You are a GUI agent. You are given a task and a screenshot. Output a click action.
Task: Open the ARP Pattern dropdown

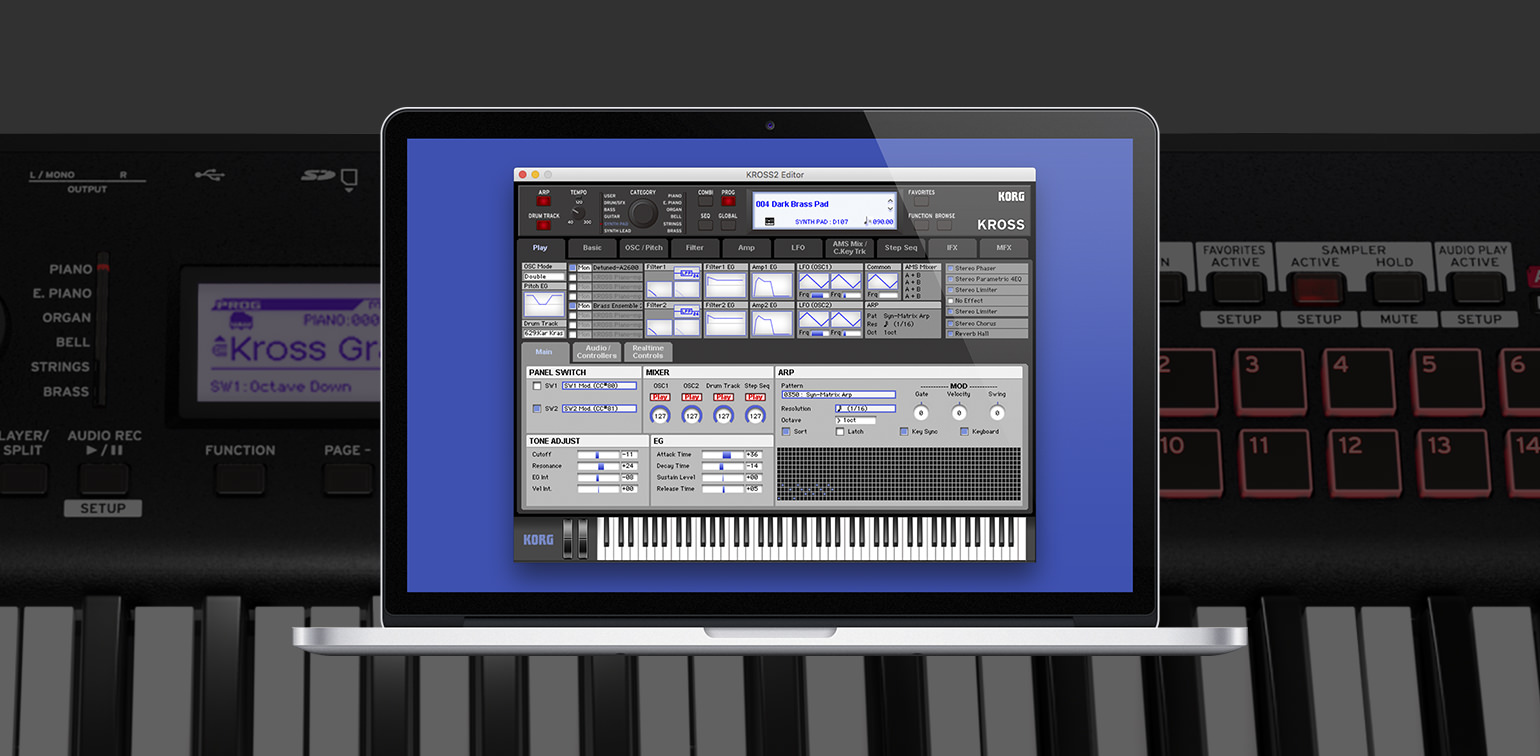pyautogui.click(x=838, y=395)
